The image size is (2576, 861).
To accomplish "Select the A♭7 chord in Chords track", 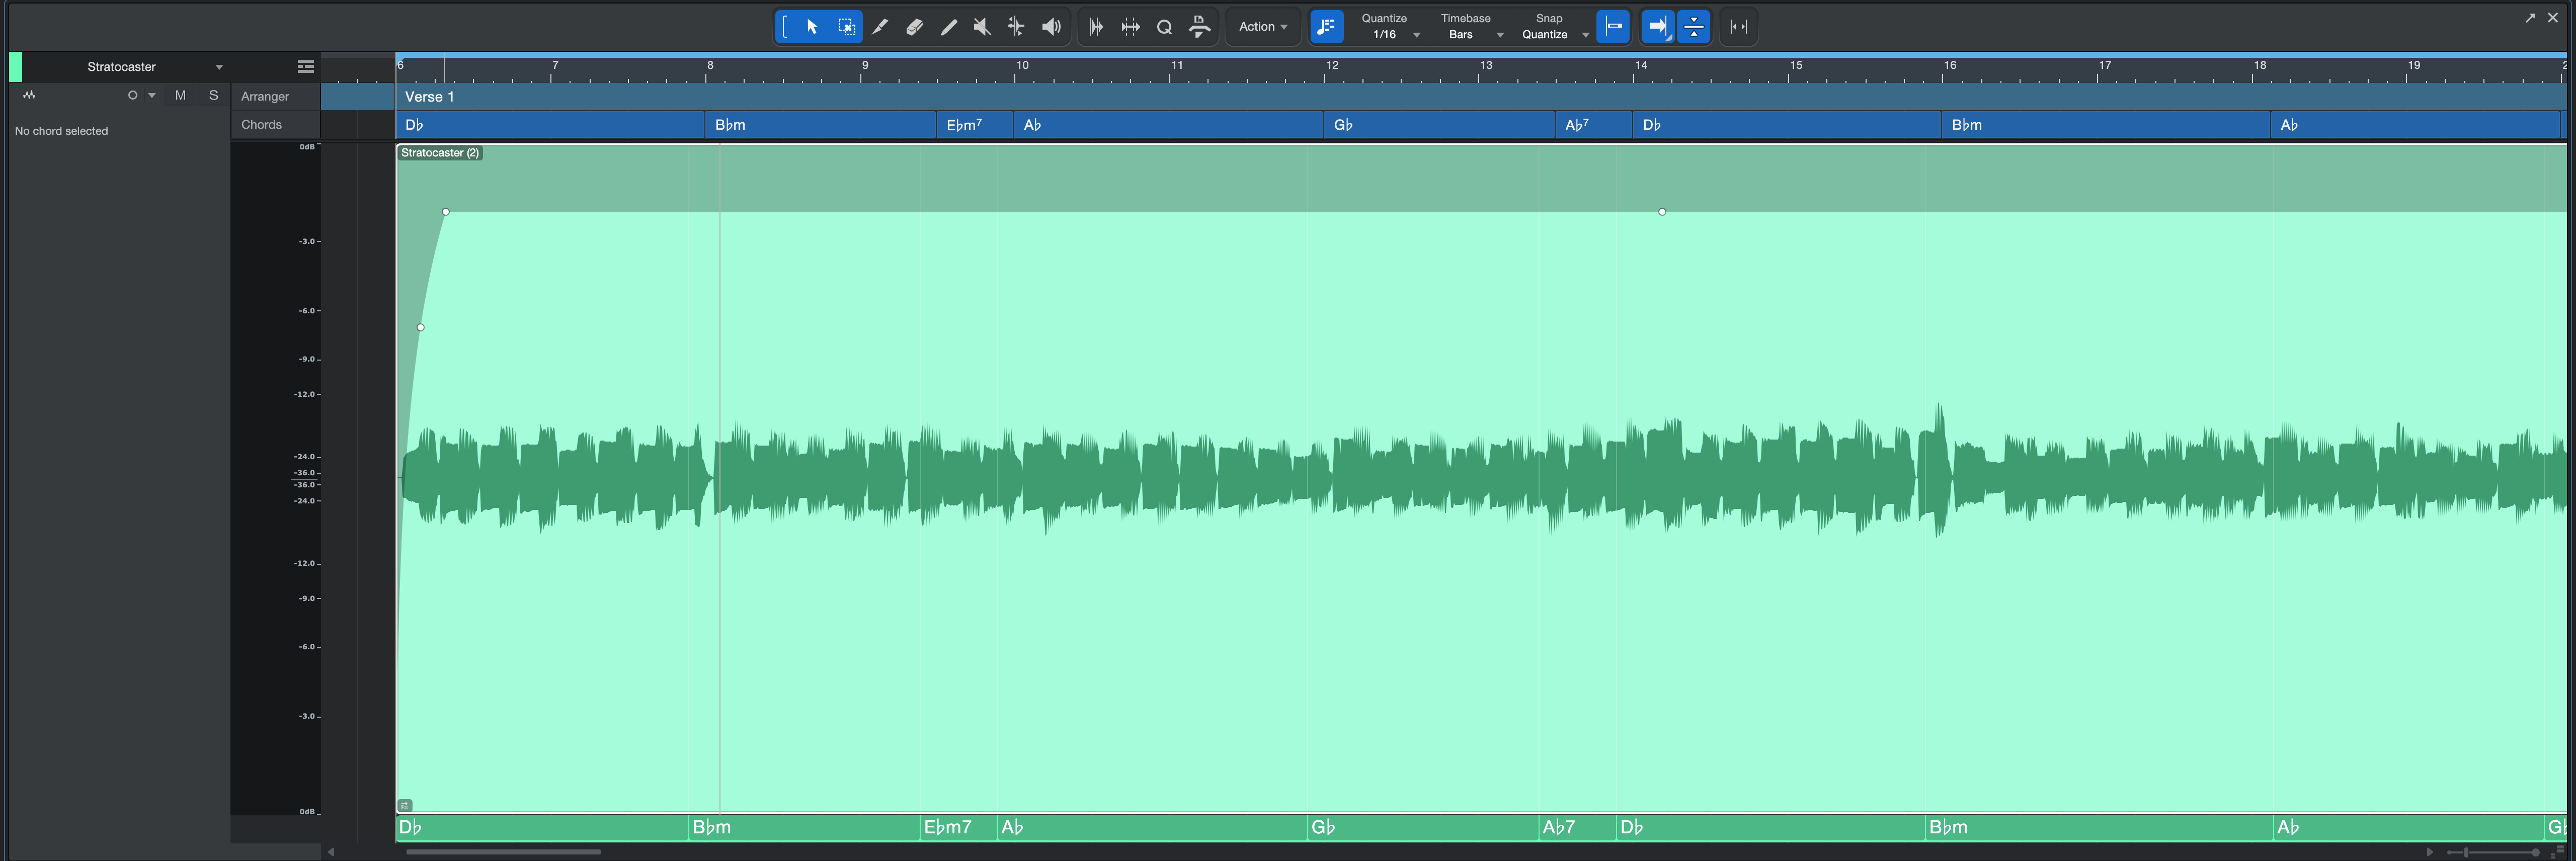I will [1594, 125].
